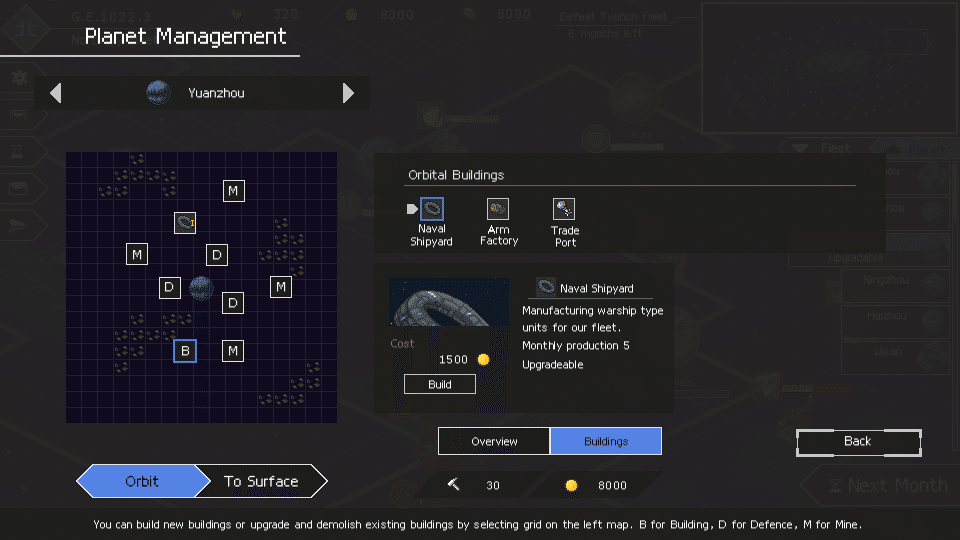Select the topmost M mine slot
The image size is (960, 540).
(x=233, y=191)
